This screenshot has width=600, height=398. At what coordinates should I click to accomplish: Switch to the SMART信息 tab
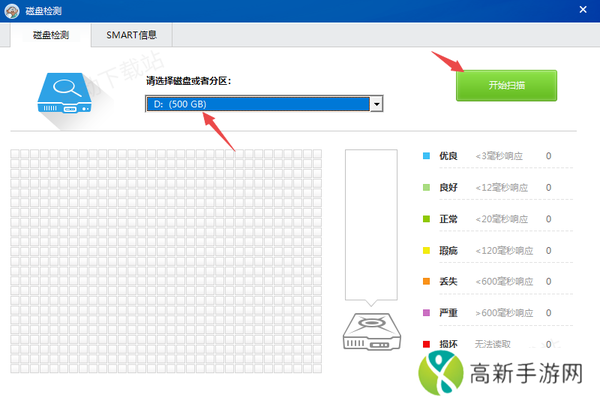coord(131,35)
